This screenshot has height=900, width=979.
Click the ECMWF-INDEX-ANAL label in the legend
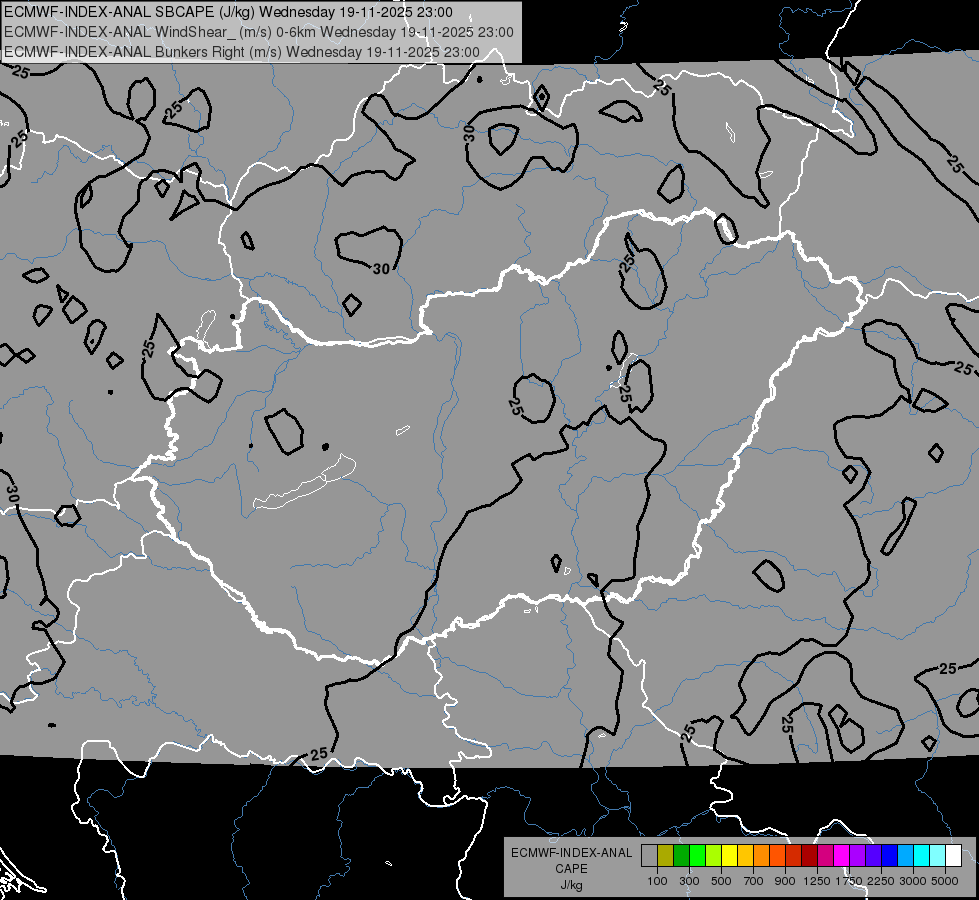(x=571, y=853)
